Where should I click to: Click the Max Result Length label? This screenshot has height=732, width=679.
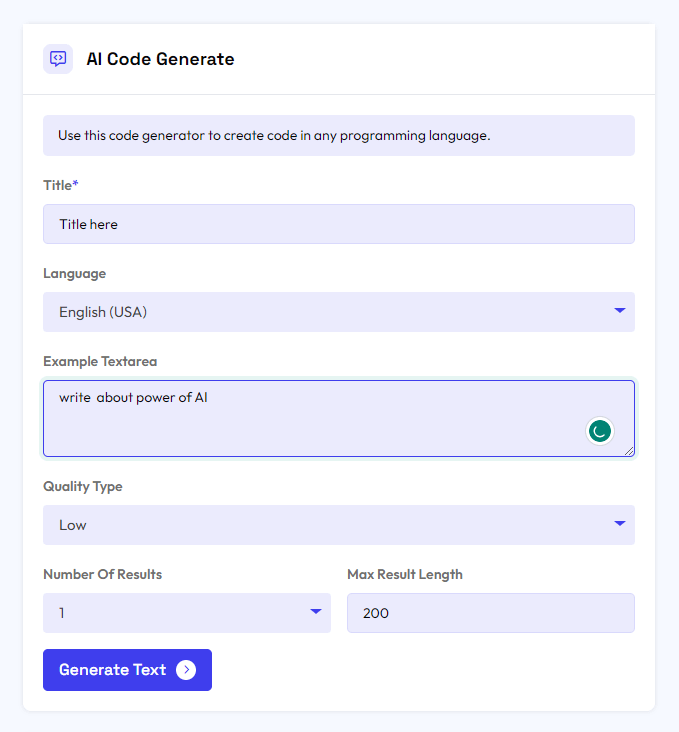(x=404, y=574)
